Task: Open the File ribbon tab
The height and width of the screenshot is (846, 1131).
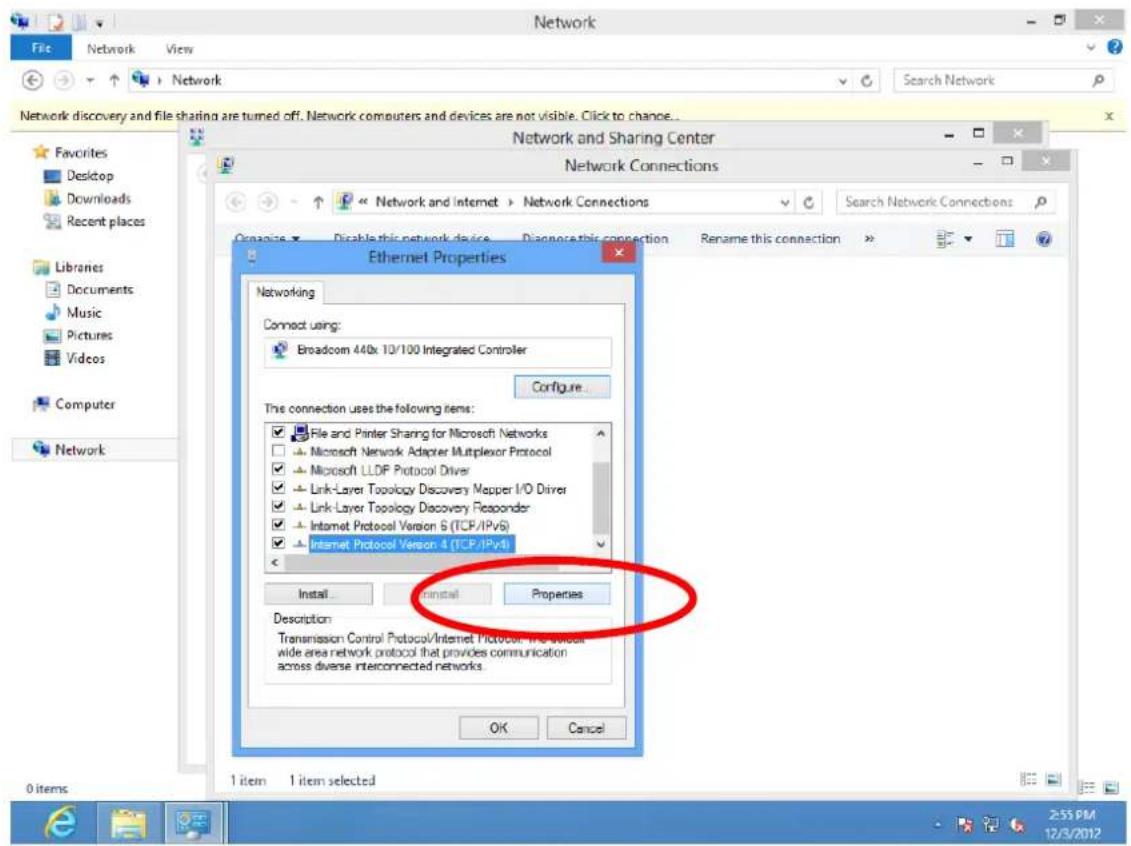Action: point(41,48)
